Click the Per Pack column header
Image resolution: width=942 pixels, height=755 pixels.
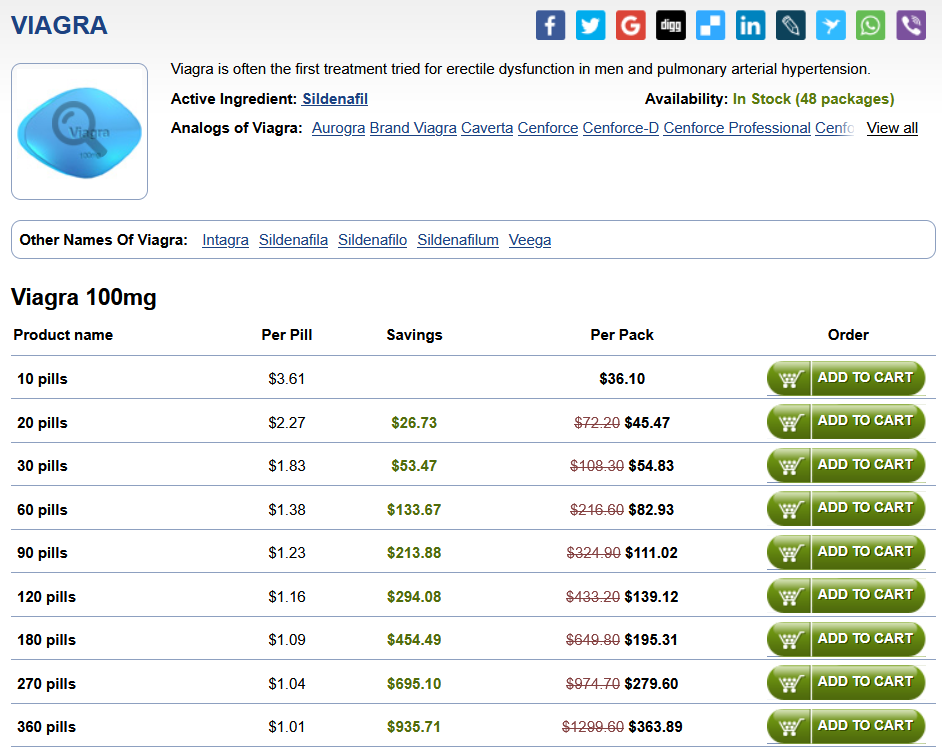(622, 335)
